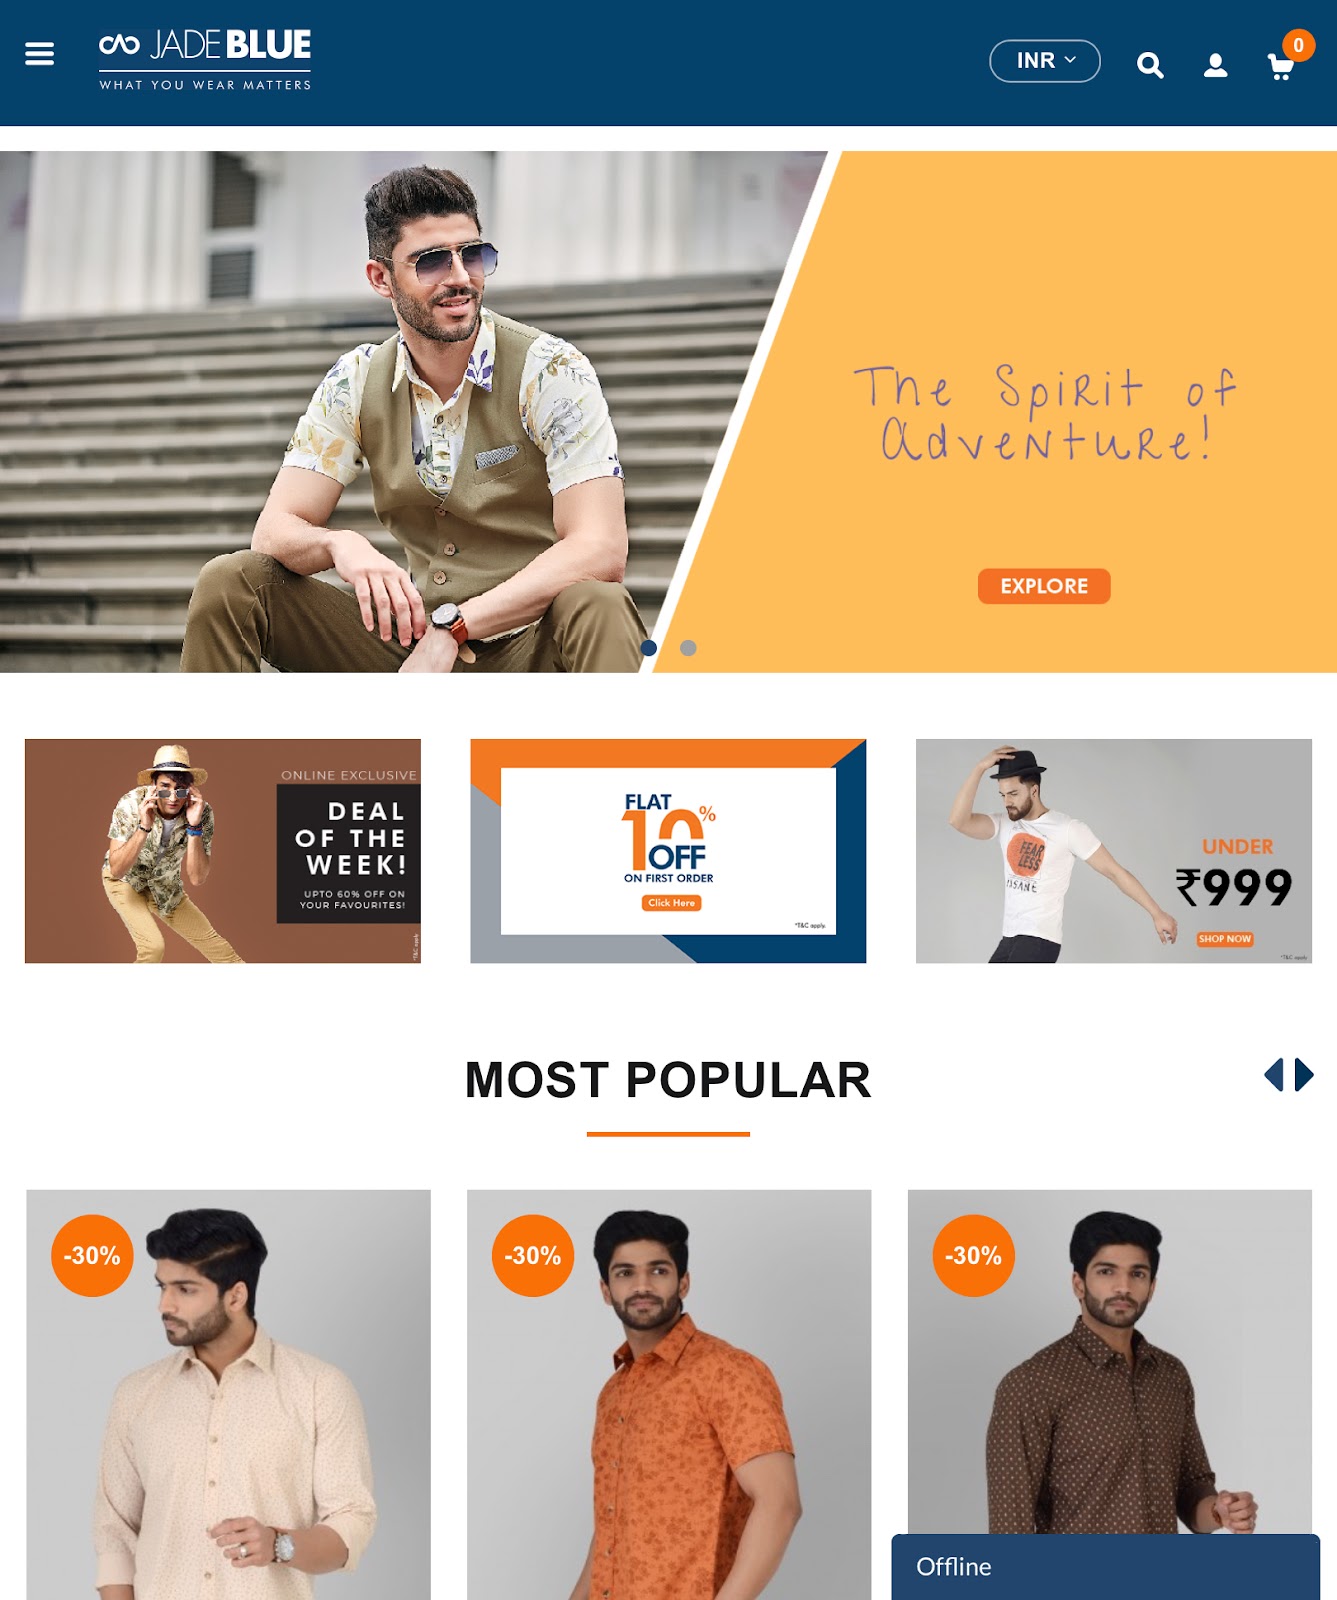Show previous Most Popular products arrow

[1274, 1075]
